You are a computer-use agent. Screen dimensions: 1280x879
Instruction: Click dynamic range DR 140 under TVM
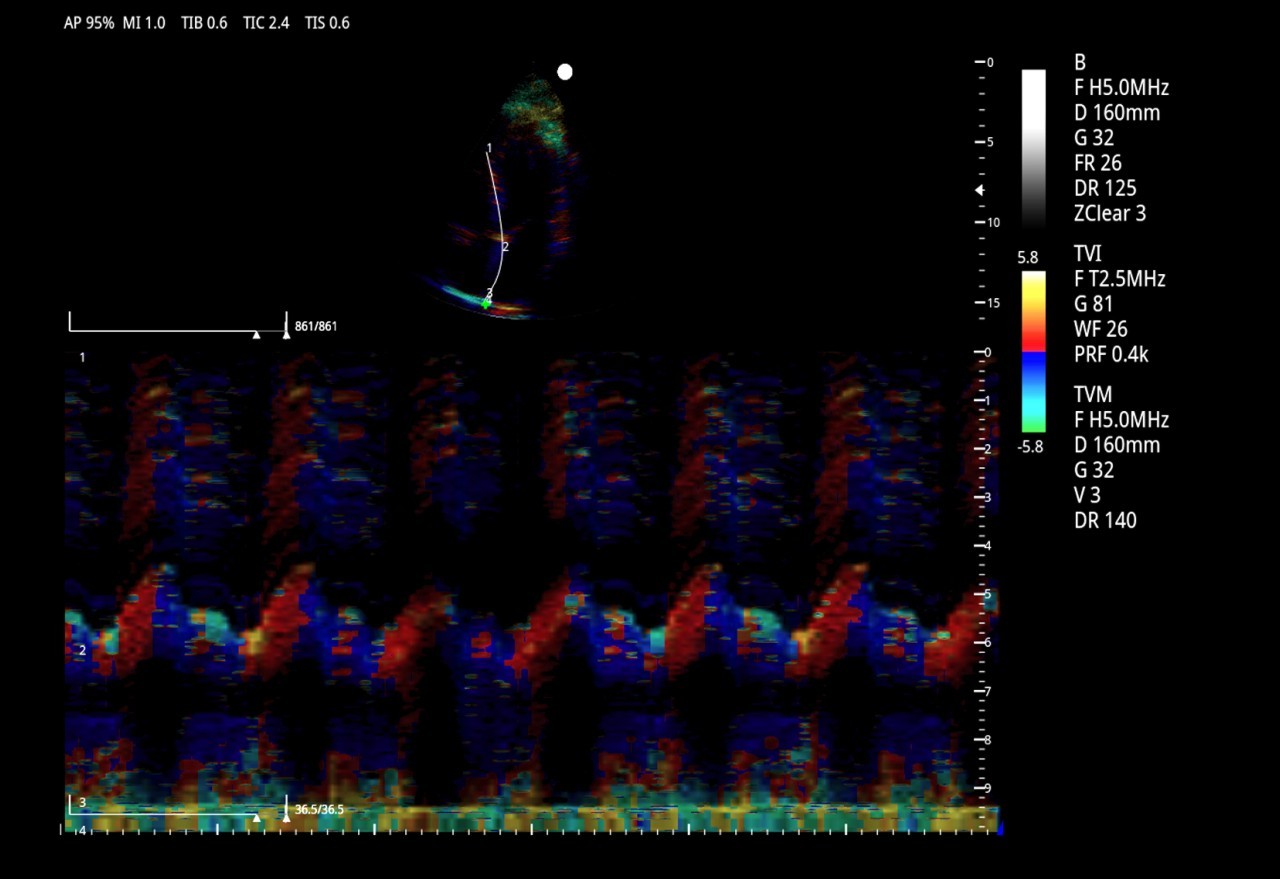point(1105,520)
